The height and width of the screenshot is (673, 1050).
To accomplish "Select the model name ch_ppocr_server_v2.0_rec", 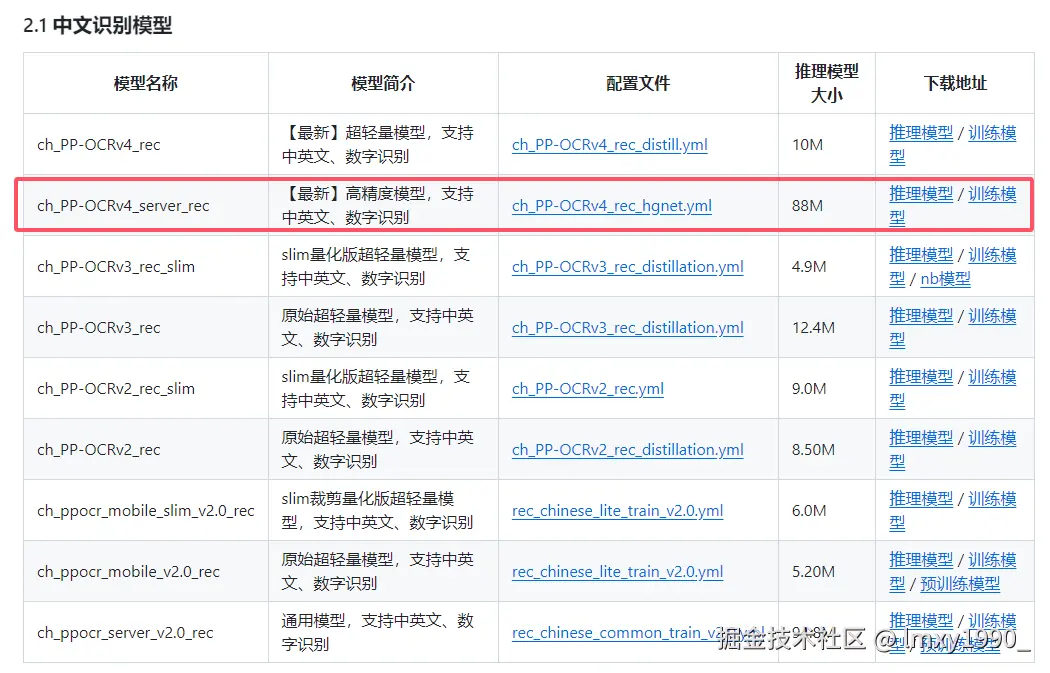I will pyautogui.click(x=125, y=632).
